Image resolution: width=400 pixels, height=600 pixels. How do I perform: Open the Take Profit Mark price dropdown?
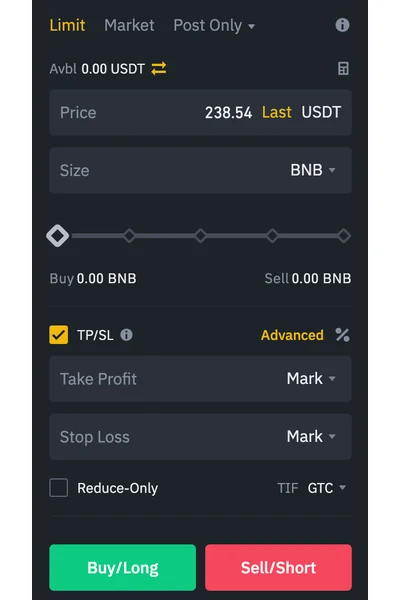pos(311,379)
